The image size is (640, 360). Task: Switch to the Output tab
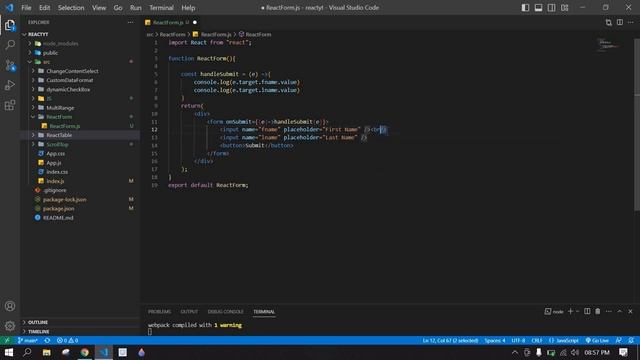189,311
